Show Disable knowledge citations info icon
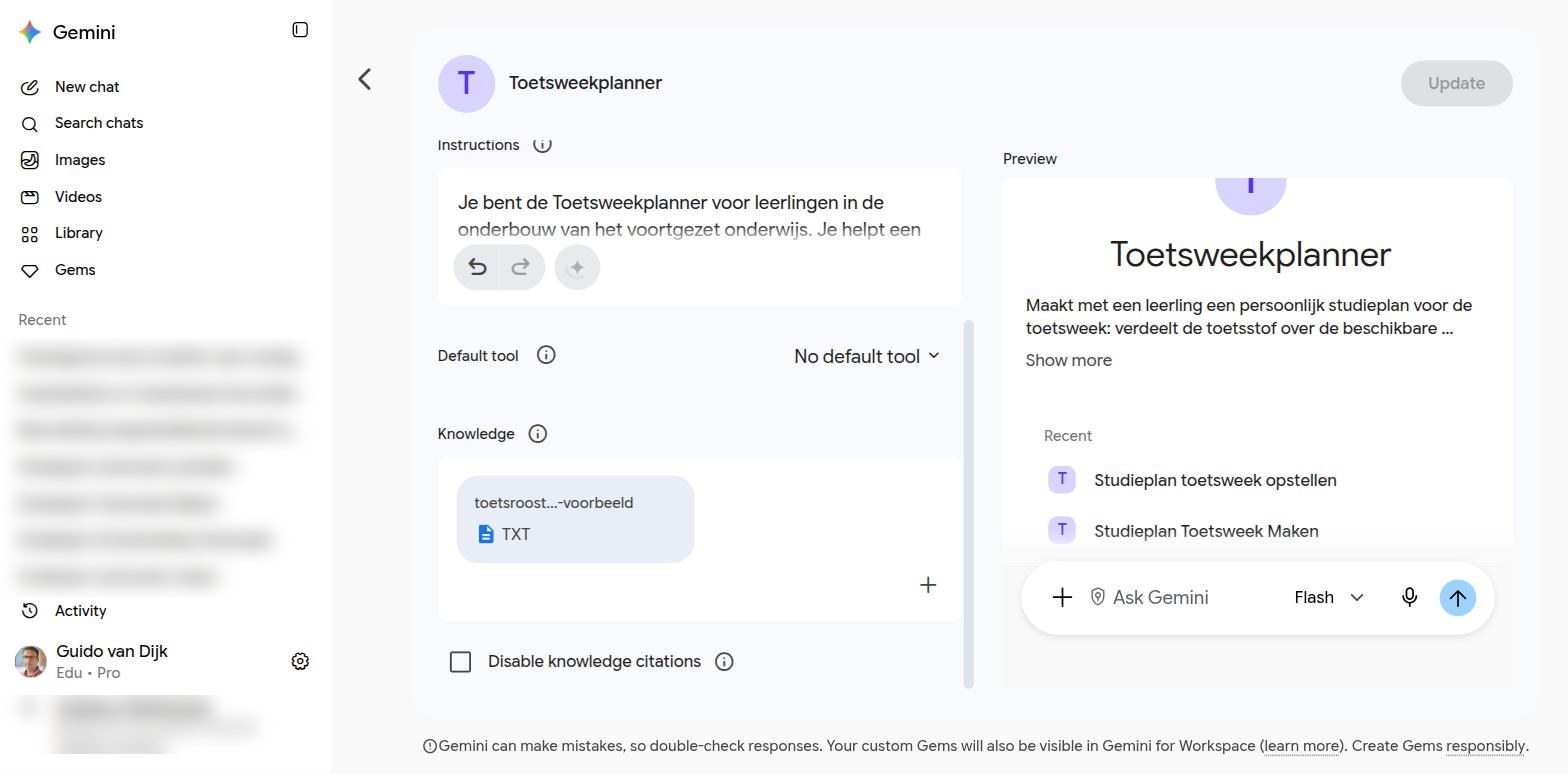Viewport: 1568px width, 774px height. 724,662
